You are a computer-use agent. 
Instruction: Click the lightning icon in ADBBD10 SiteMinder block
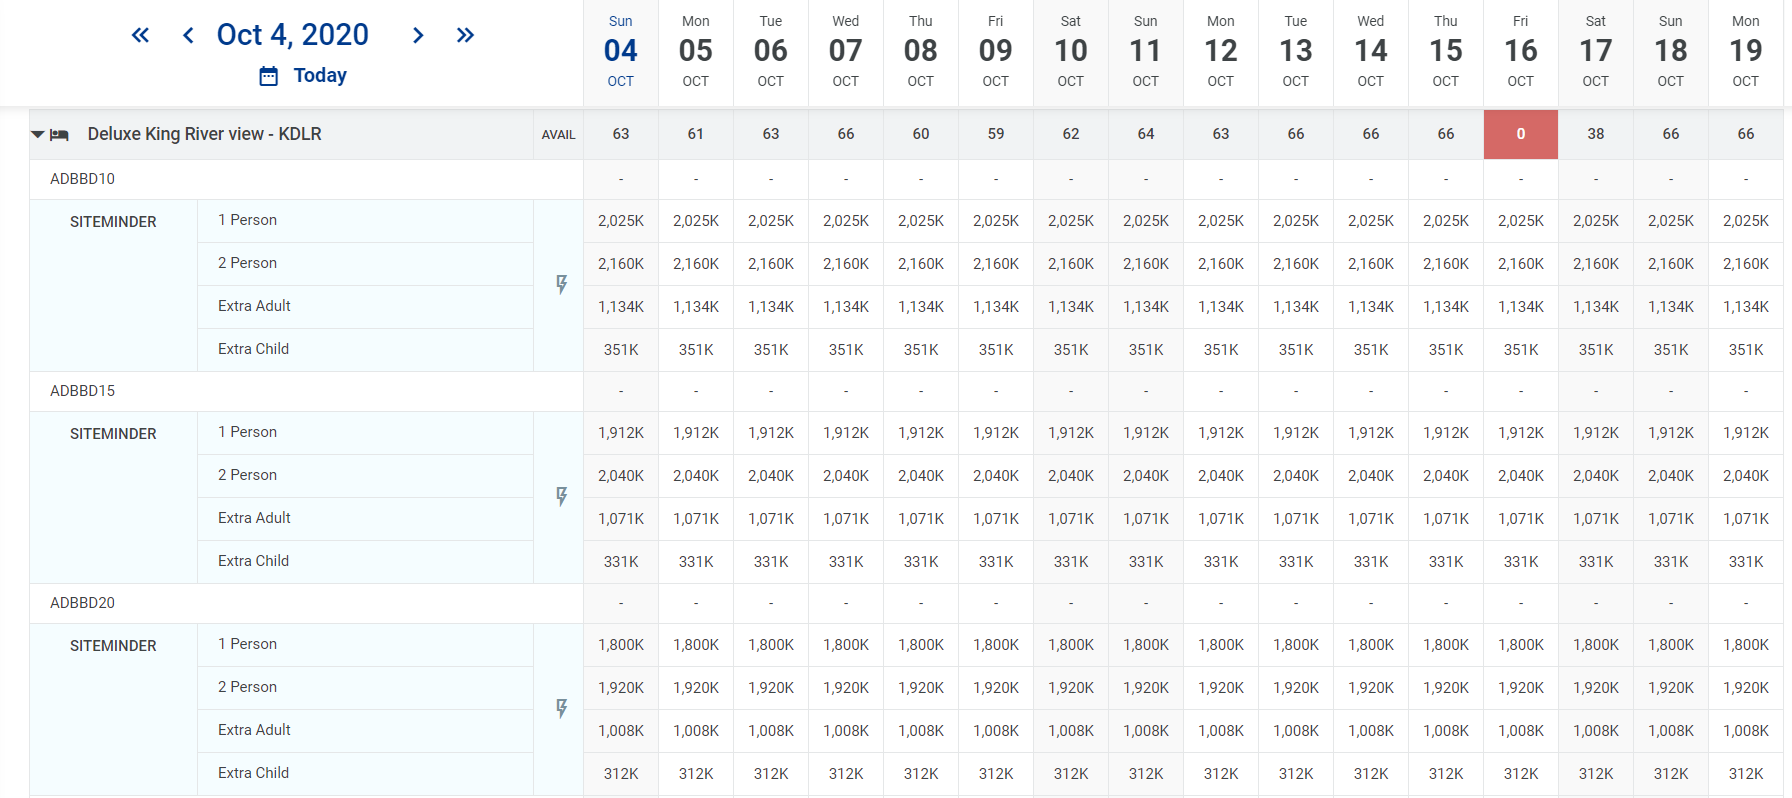coord(561,285)
